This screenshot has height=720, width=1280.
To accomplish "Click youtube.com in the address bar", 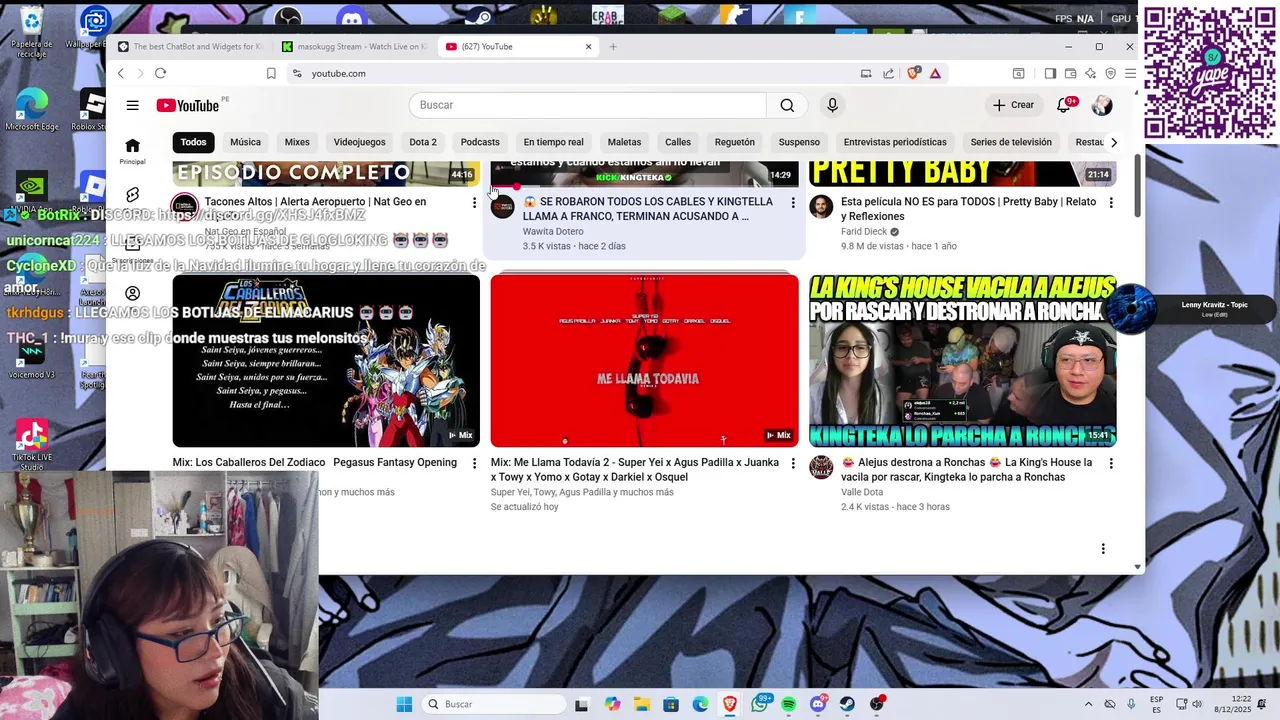I will [338, 73].
